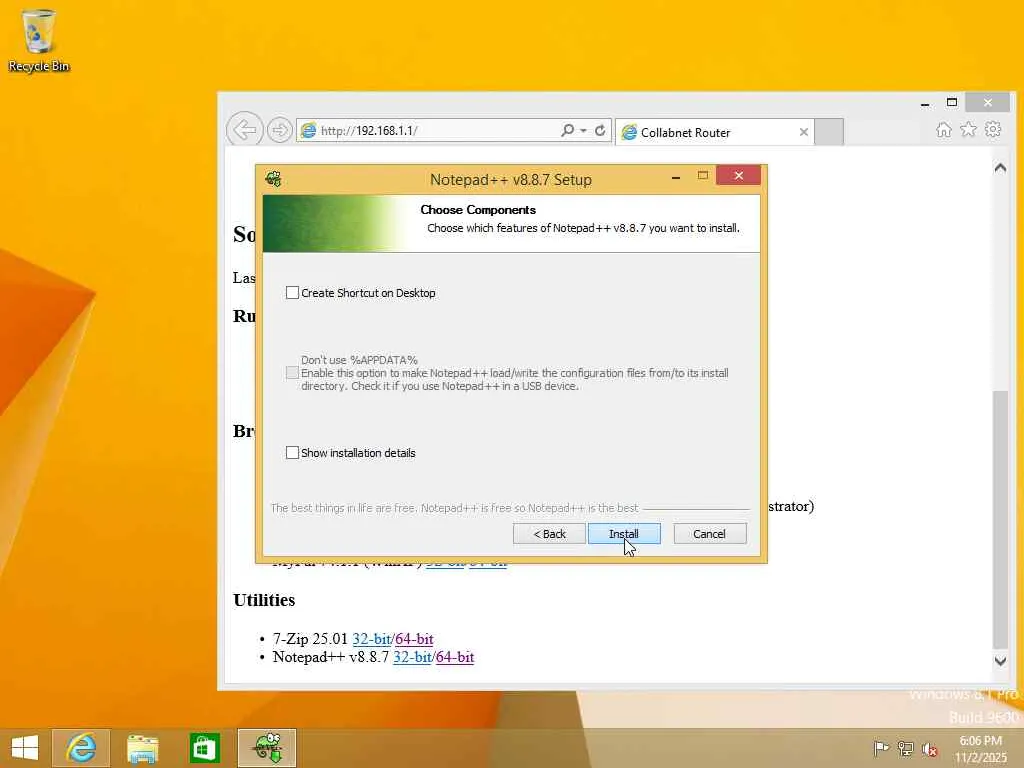Click Internet Explorer forward arrow button
Screen dimensions: 1024x768
[x=280, y=130]
